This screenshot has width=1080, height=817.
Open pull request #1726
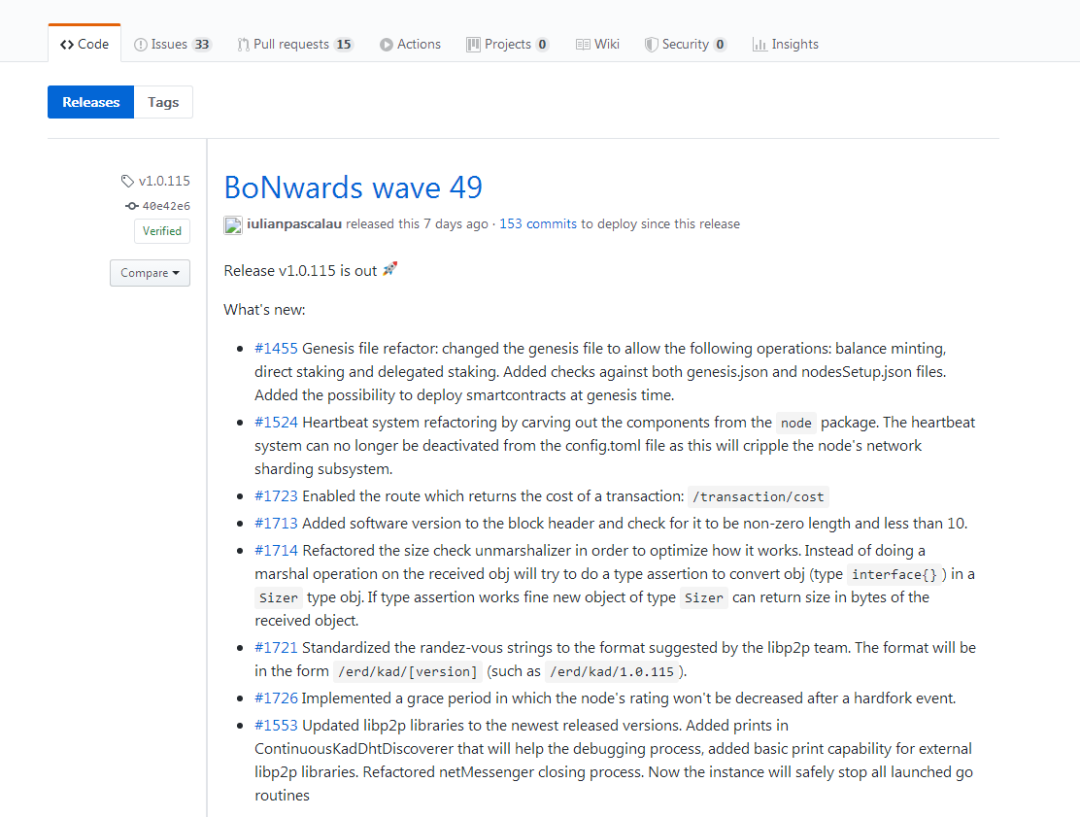coord(276,698)
